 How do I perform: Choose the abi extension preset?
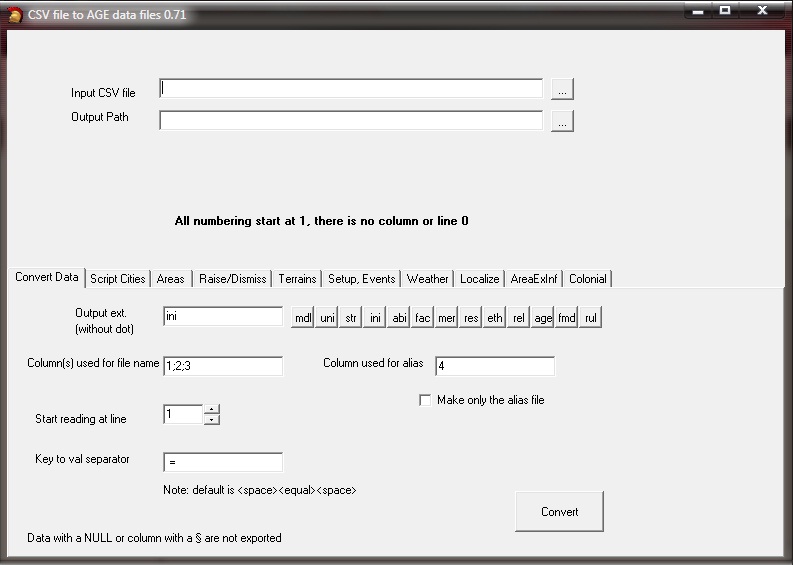(399, 318)
